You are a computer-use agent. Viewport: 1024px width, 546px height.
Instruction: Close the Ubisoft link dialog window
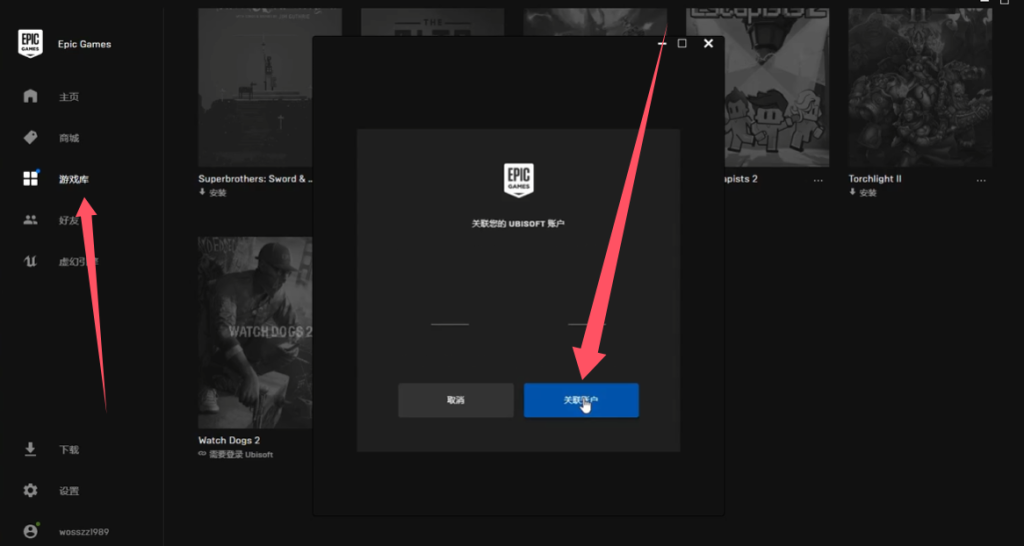pyautogui.click(x=709, y=43)
